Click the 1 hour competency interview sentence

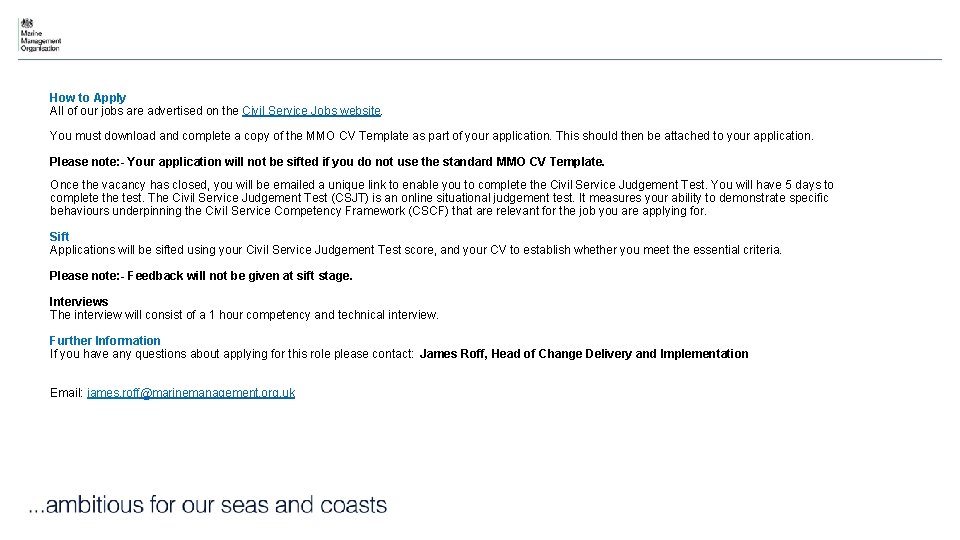pyautogui.click(x=244, y=315)
